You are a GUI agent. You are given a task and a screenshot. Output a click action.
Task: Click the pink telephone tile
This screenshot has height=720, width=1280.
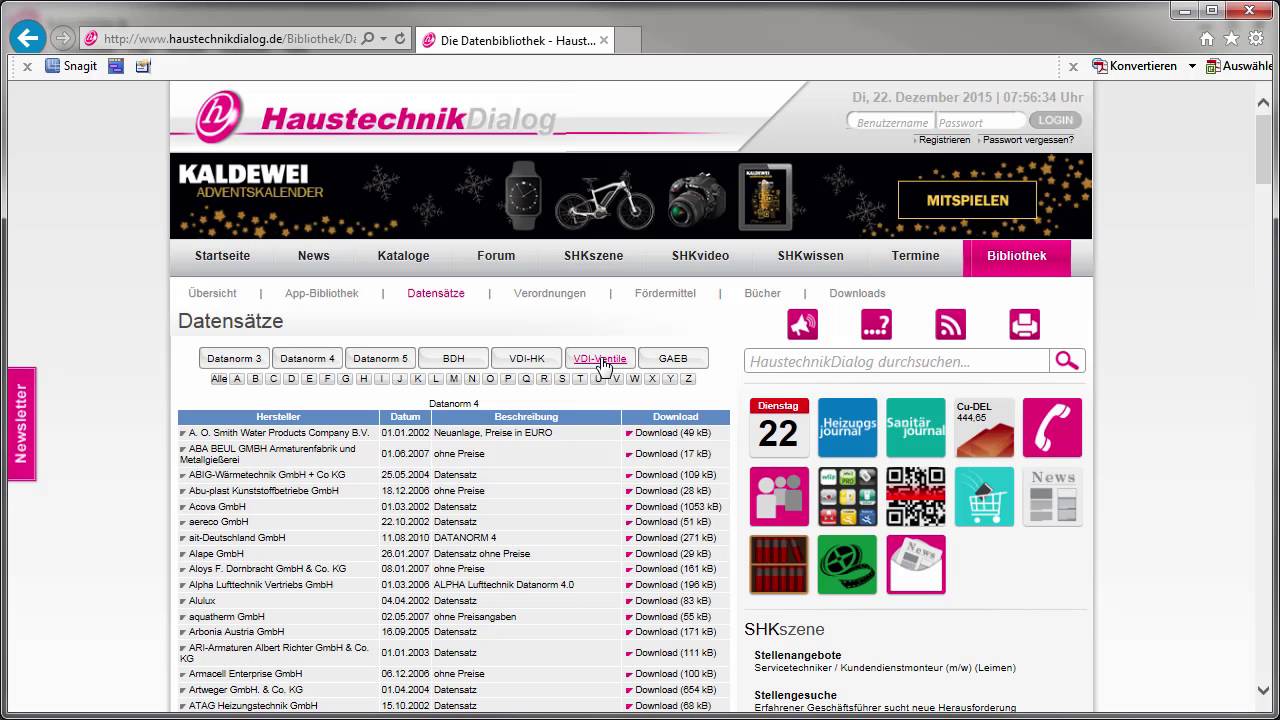click(1053, 428)
